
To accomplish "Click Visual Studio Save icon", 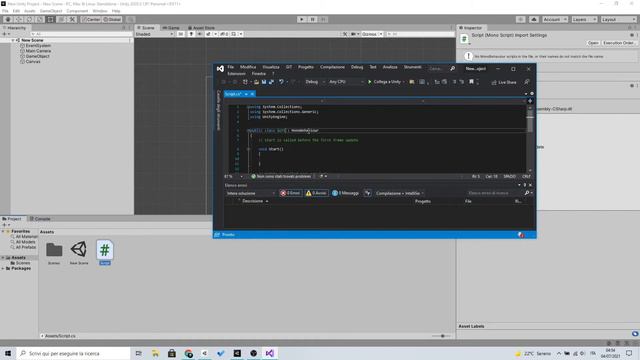I will [264, 82].
